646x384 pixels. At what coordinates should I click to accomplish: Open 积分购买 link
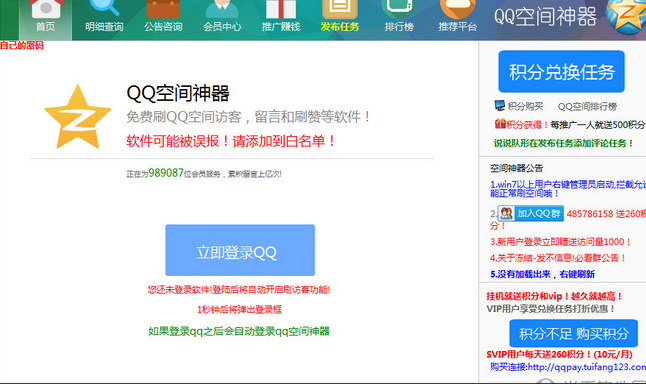(x=525, y=107)
